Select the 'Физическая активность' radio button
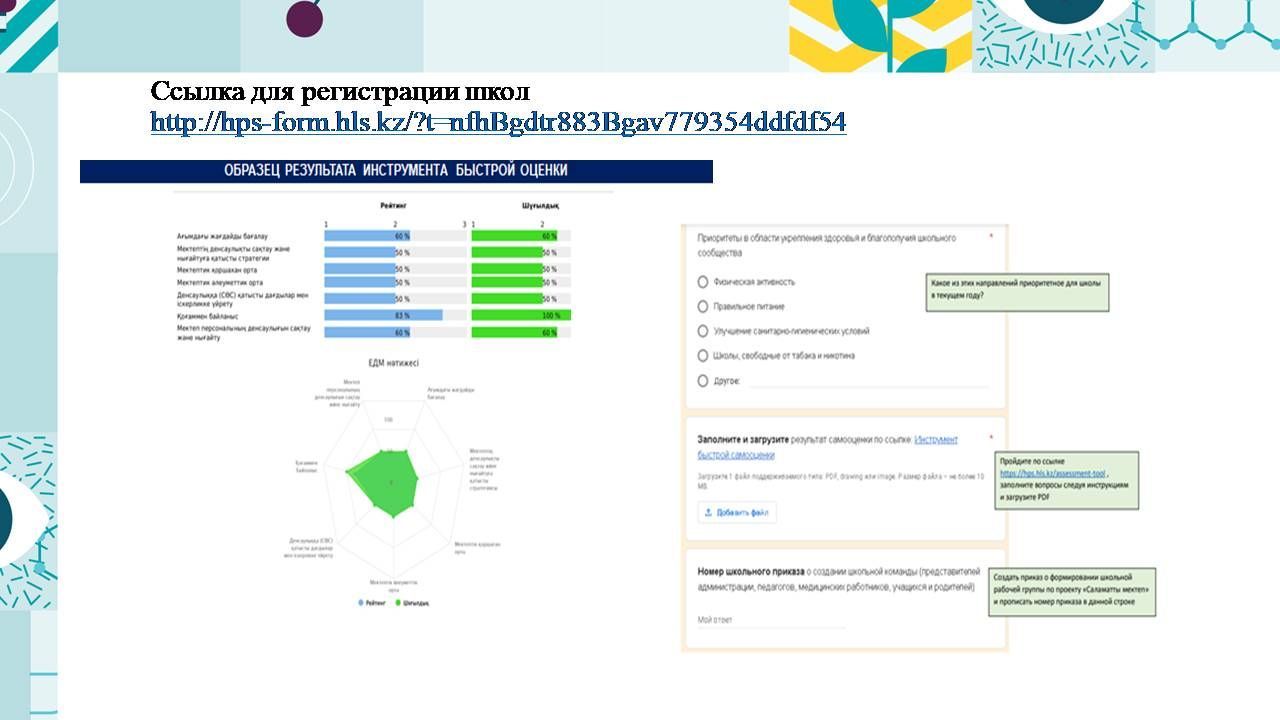Screen dimensions: 1280x720 click(x=703, y=282)
